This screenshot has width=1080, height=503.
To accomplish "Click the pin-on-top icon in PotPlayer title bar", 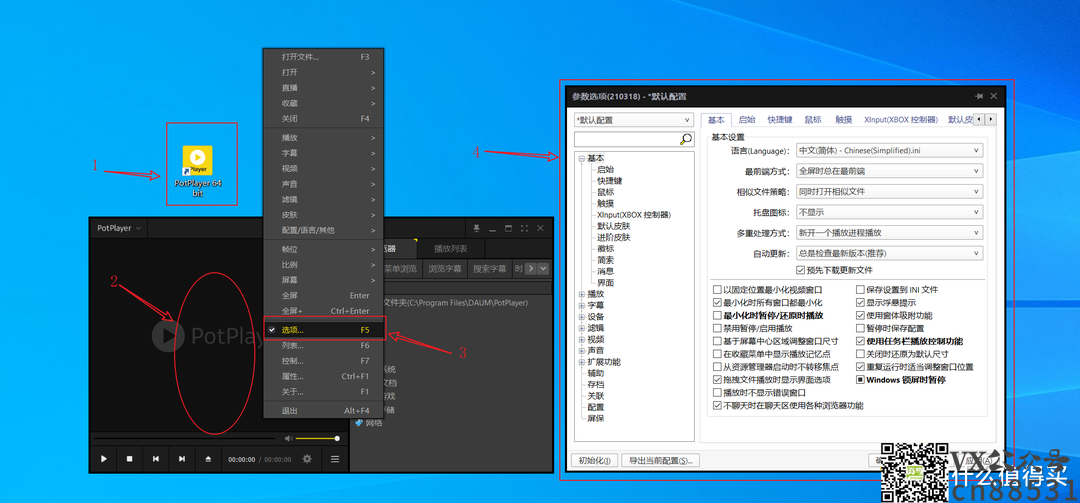I will 477,228.
